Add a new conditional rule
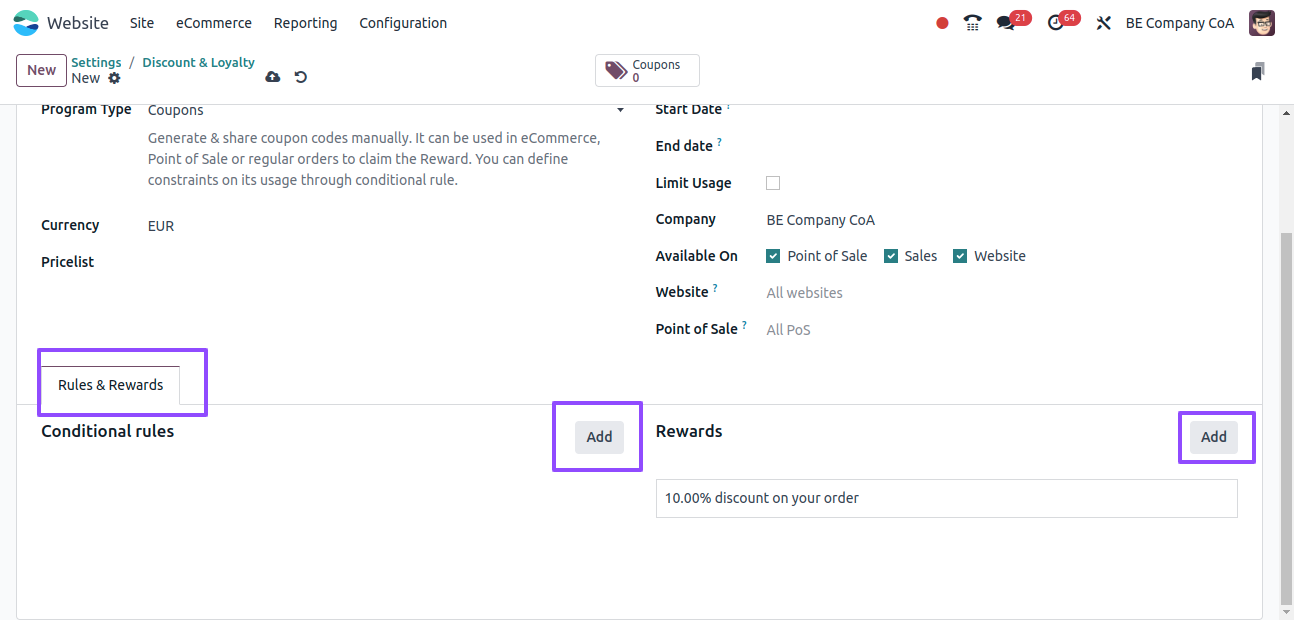The image size is (1294, 620). click(599, 437)
